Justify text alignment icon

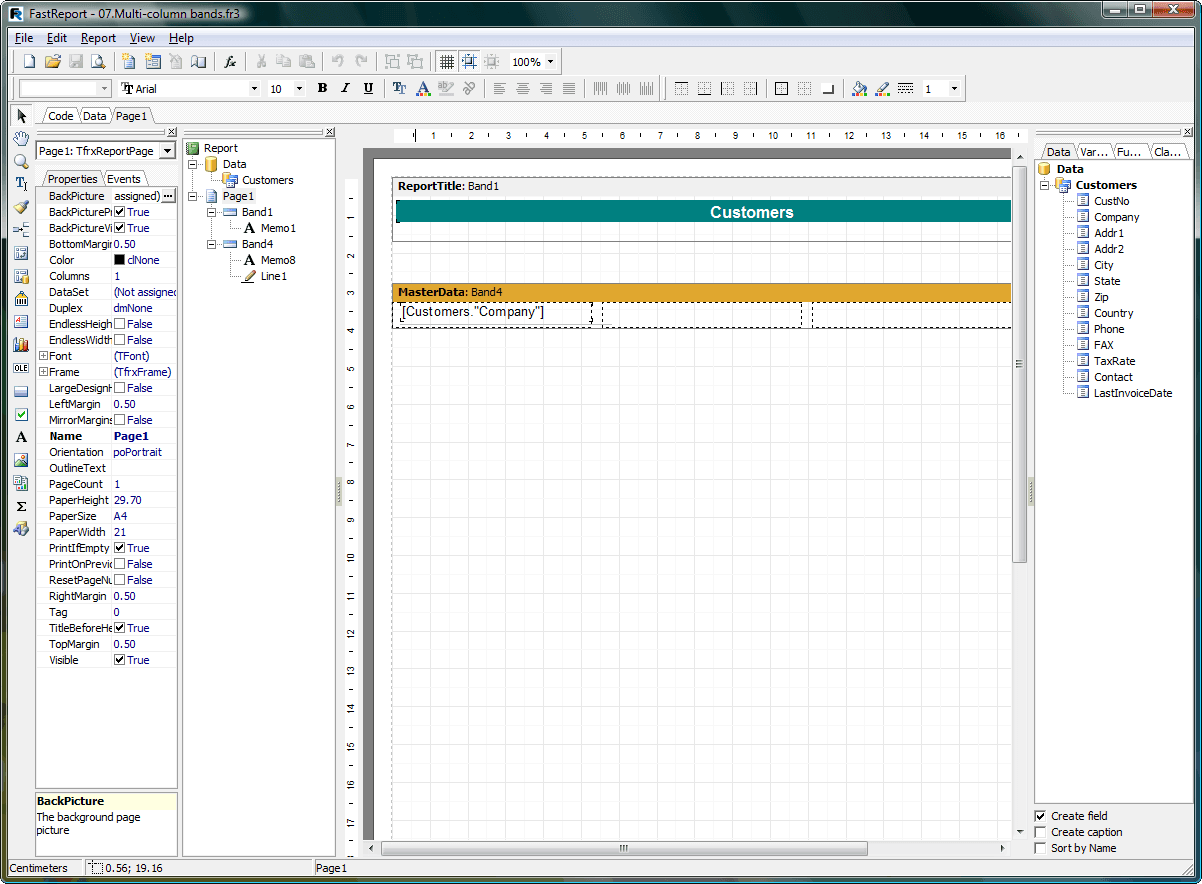pos(568,89)
